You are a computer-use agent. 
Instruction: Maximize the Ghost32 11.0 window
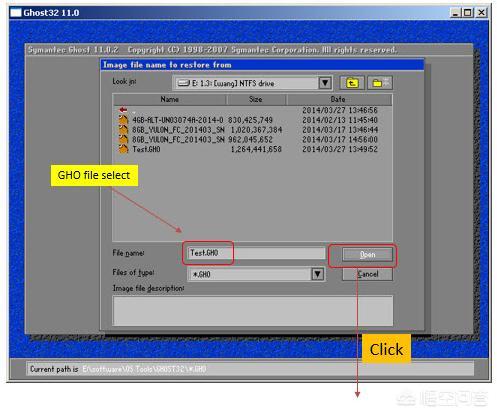(468, 13)
